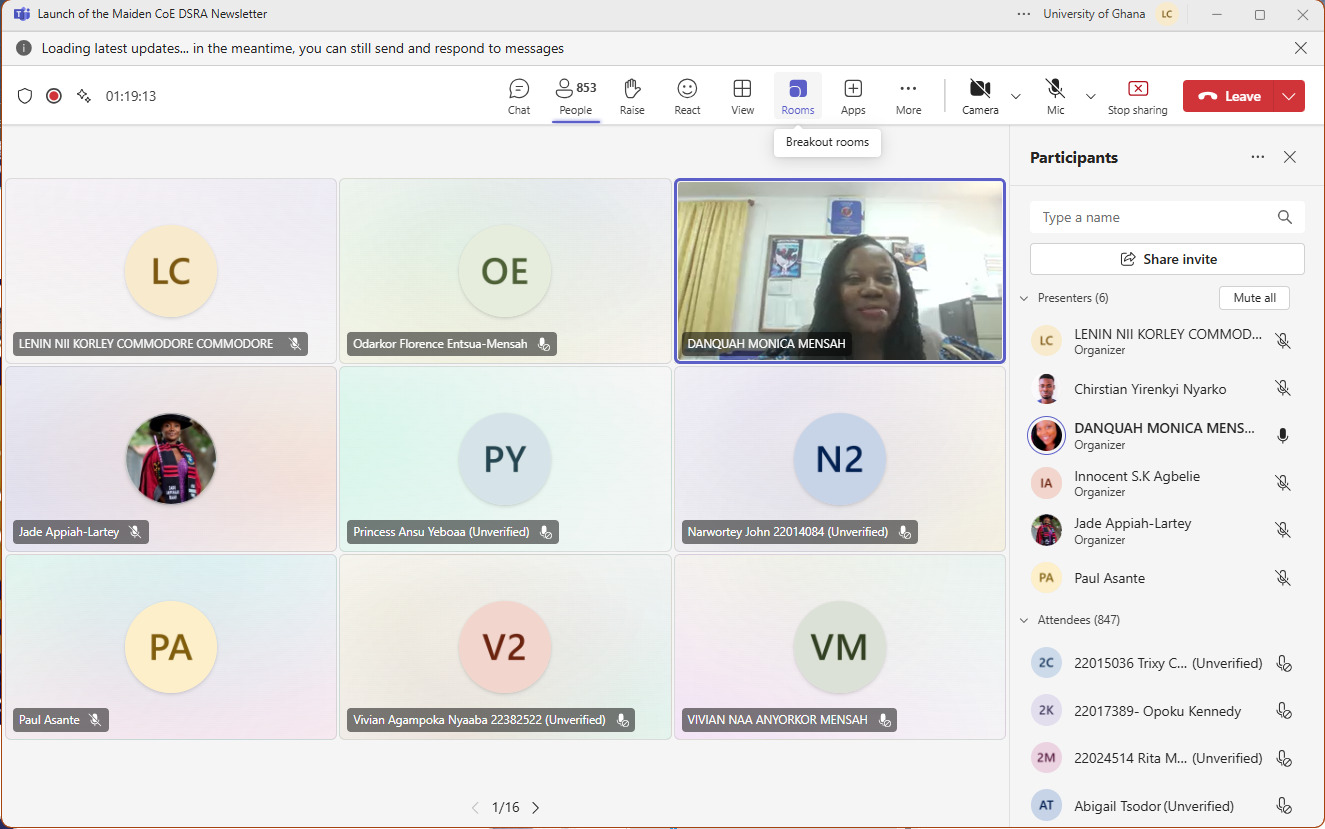Open title bar ellipsis settings menu
Screen dimensions: 1325x829
point(1023,14)
